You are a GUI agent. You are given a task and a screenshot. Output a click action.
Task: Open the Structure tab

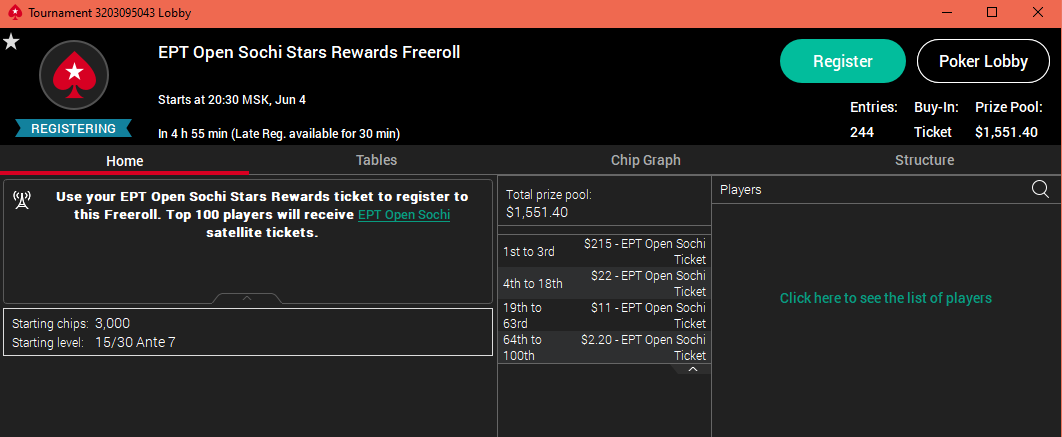pos(925,161)
